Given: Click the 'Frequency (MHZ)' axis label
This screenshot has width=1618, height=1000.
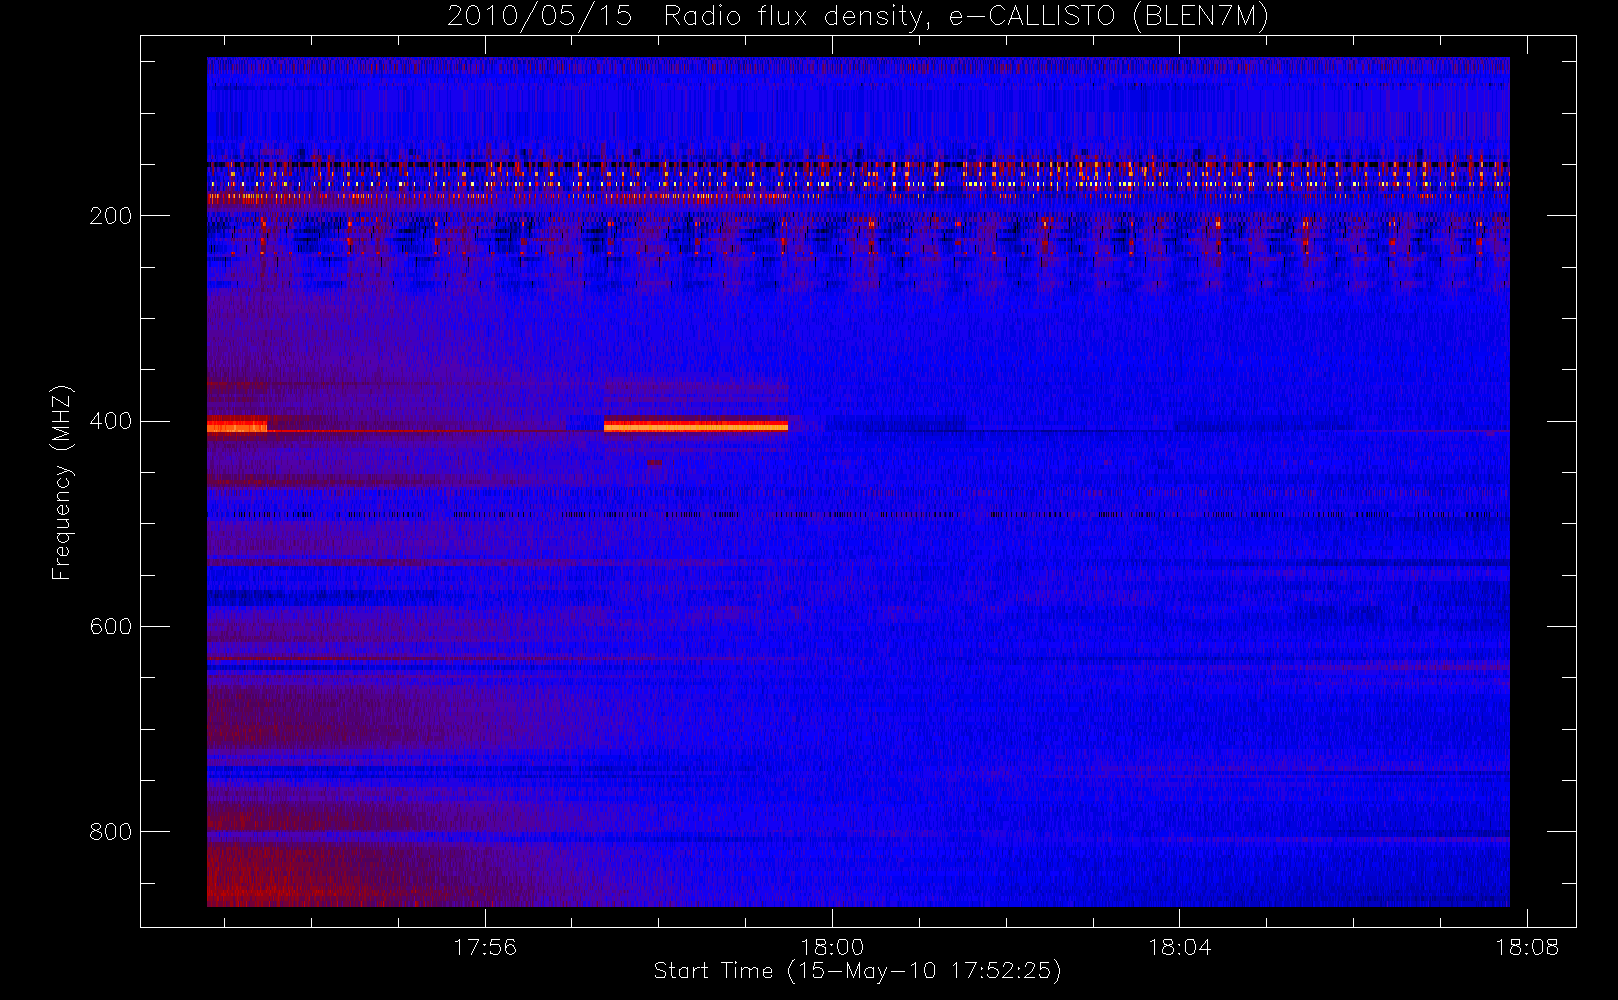Looking at the screenshot, I should point(62,482).
